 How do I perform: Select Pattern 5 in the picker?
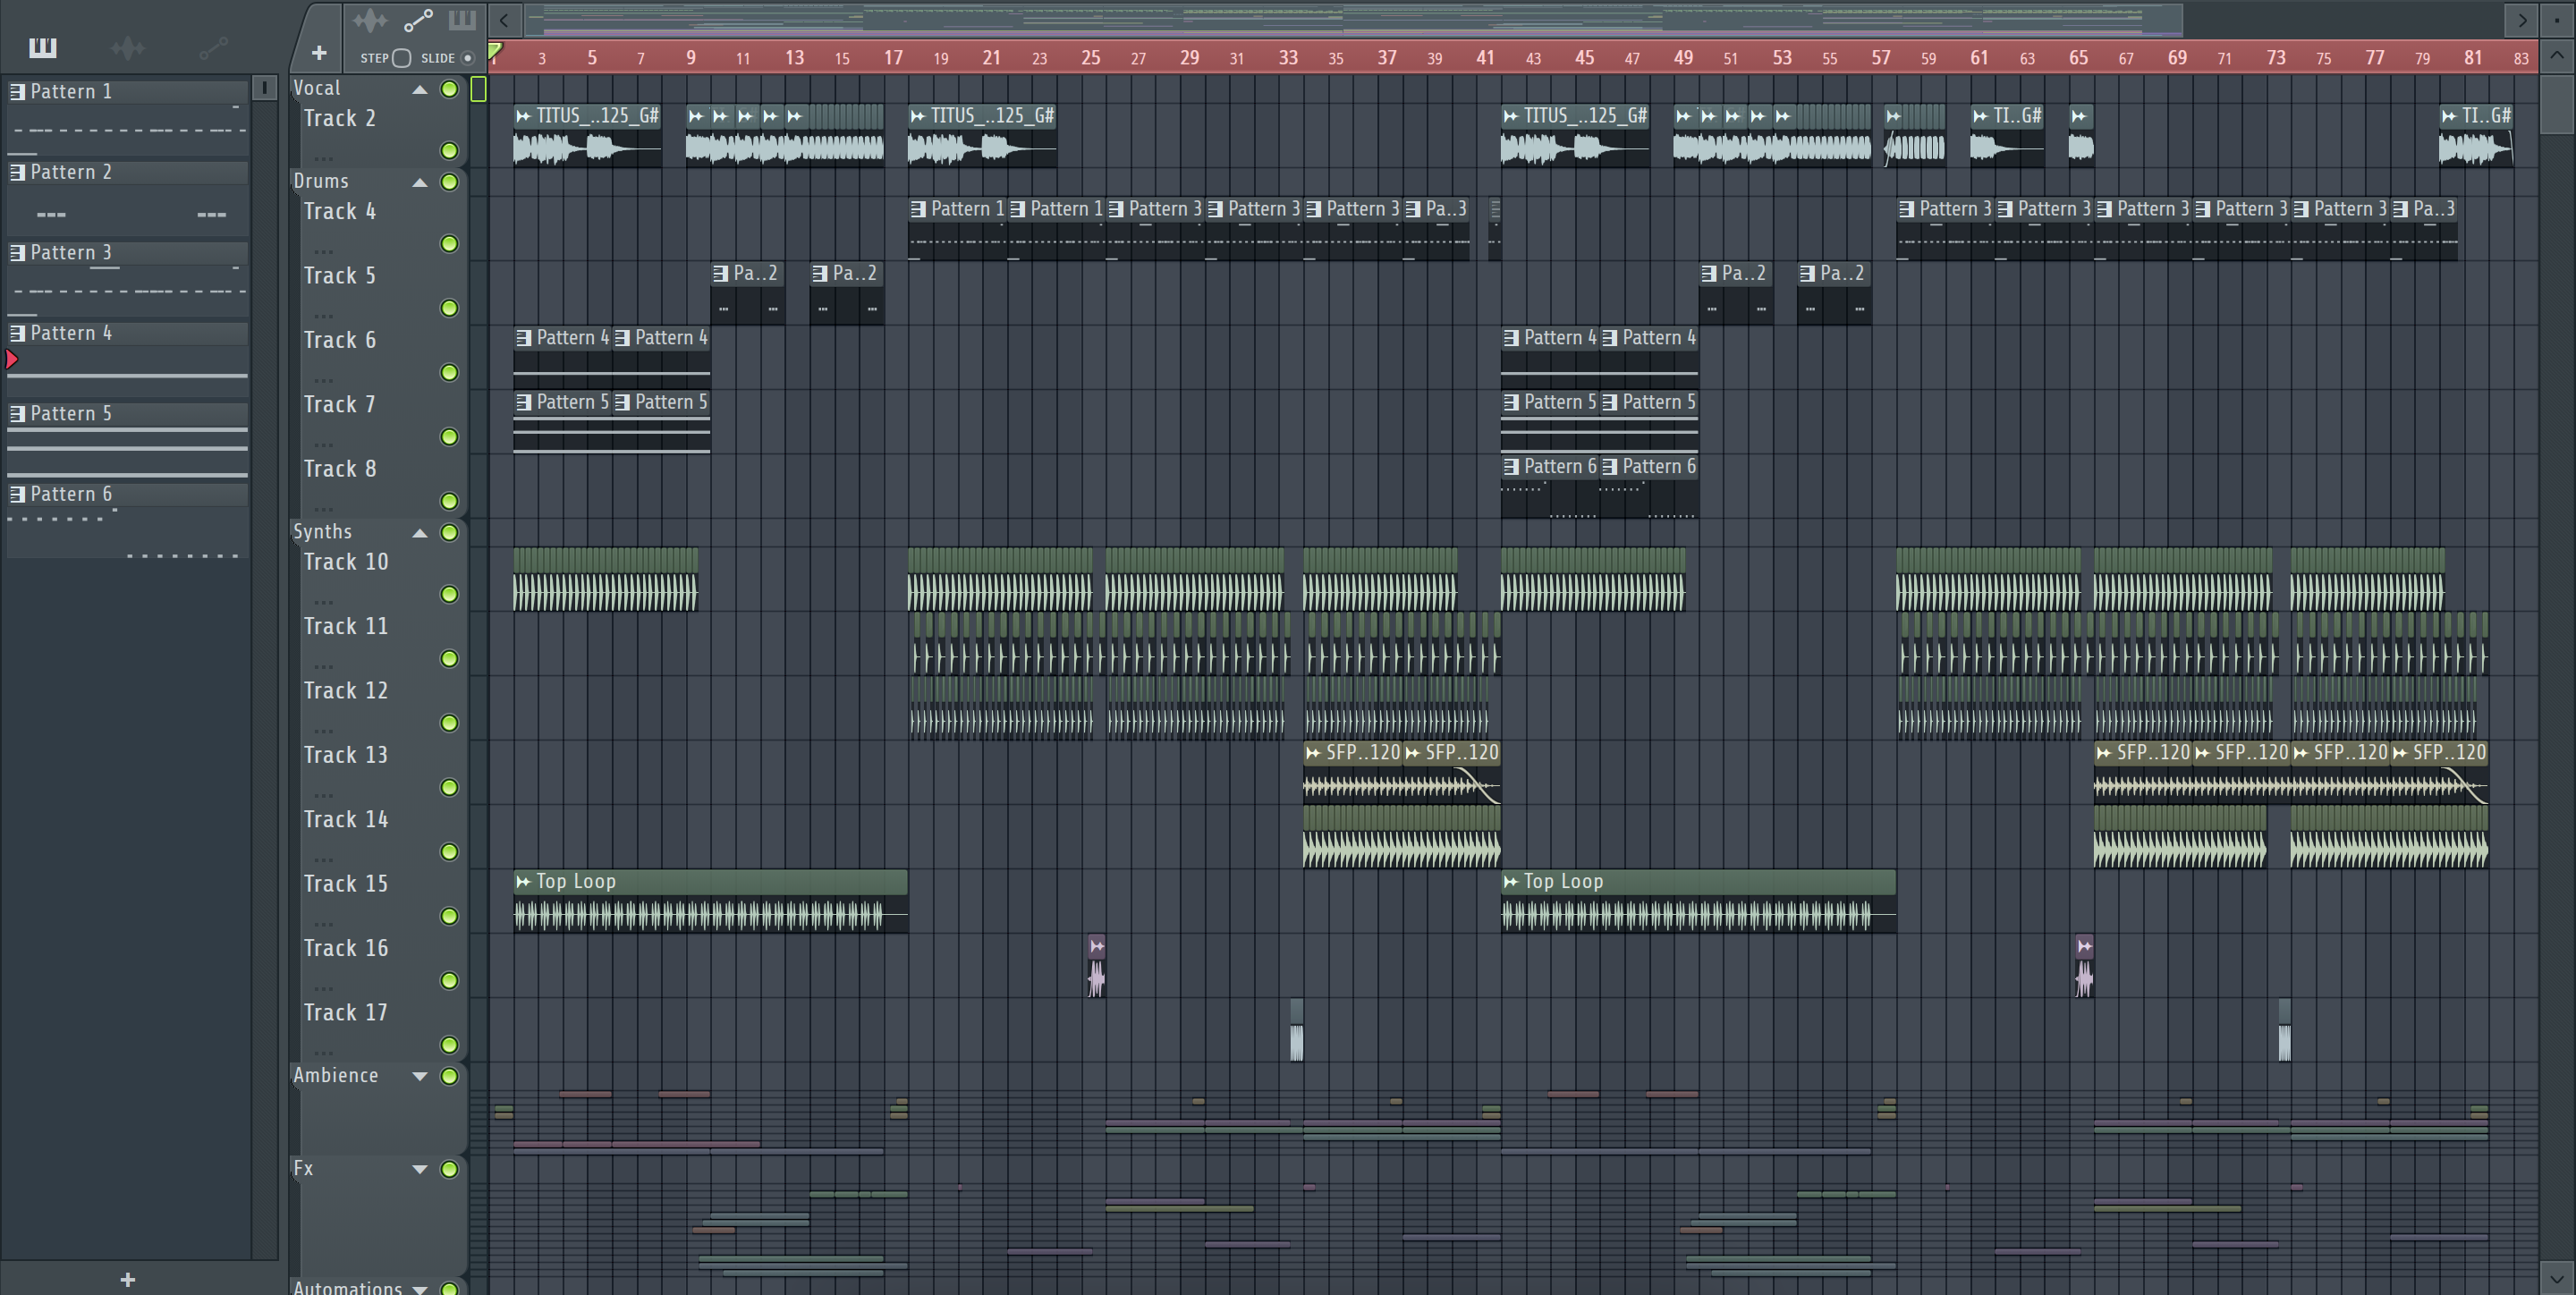click(x=127, y=438)
